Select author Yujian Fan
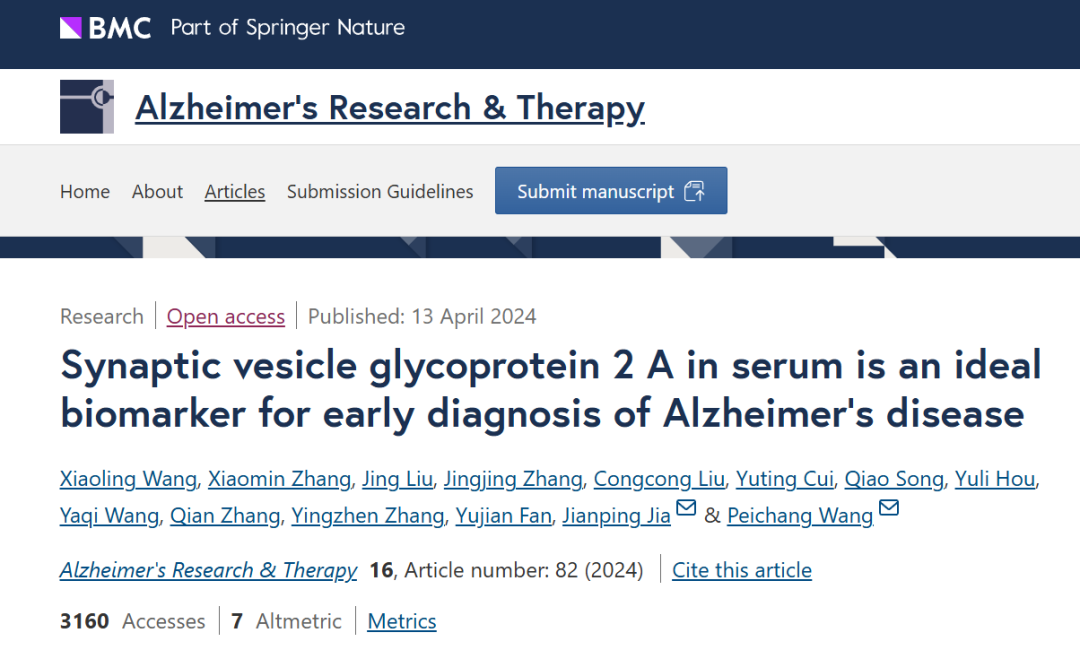This screenshot has height=650, width=1080. tap(502, 516)
